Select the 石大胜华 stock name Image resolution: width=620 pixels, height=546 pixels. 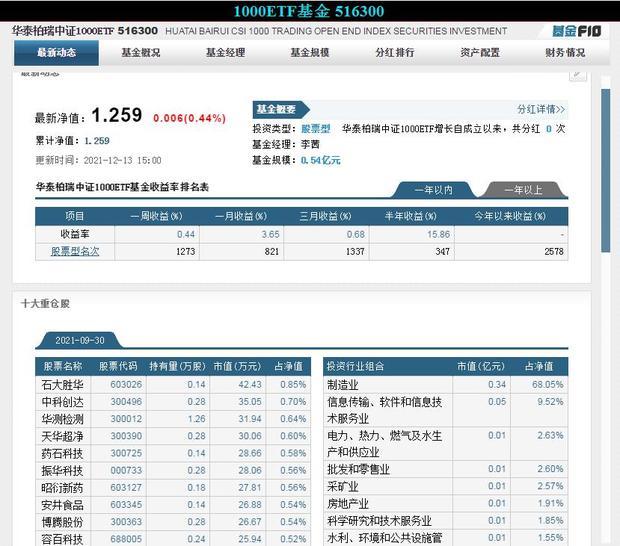[62, 385]
